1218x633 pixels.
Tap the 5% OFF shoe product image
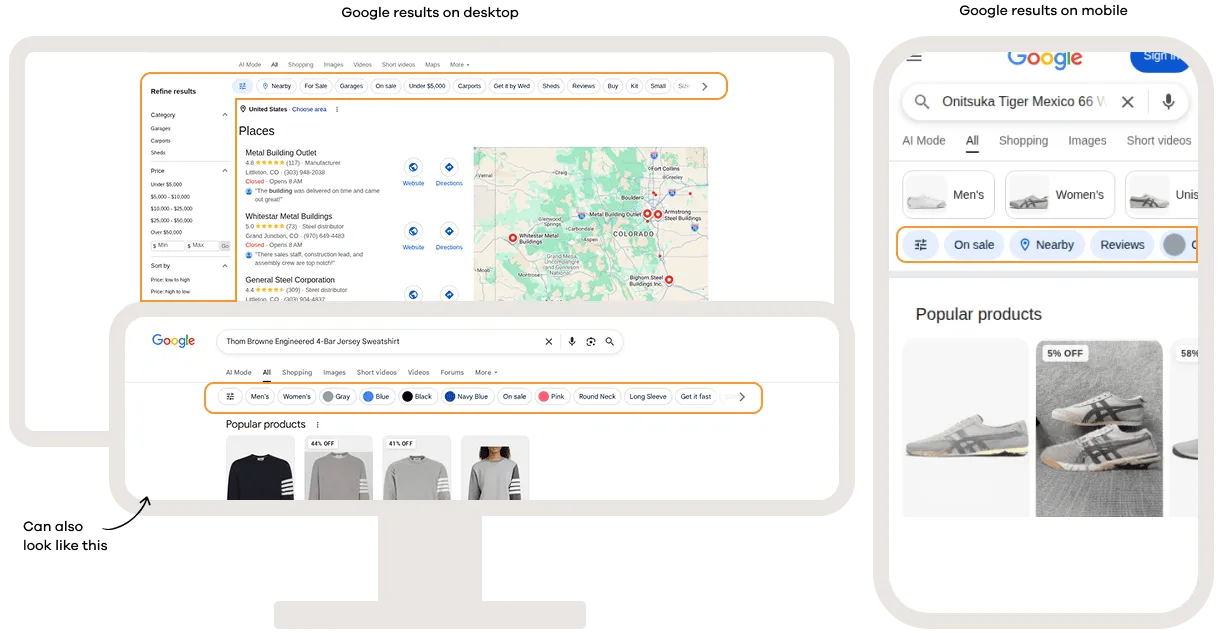click(x=1099, y=428)
